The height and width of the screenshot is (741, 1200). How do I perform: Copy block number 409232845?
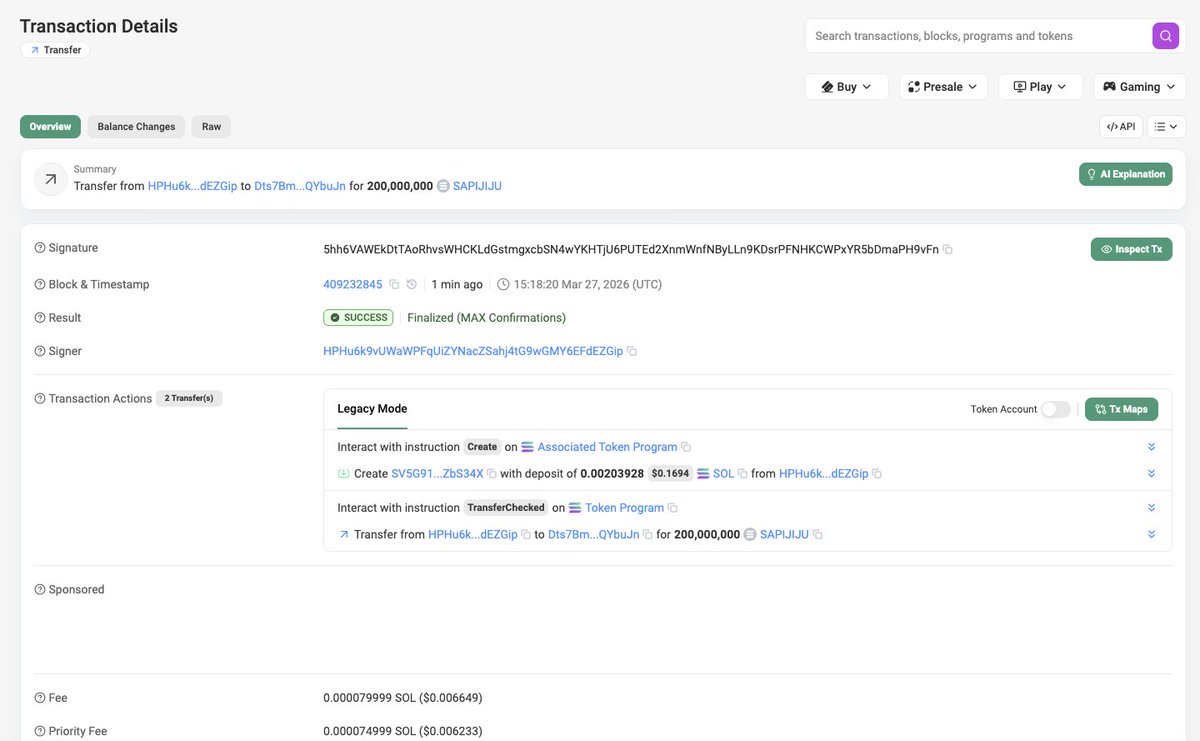tap(394, 284)
